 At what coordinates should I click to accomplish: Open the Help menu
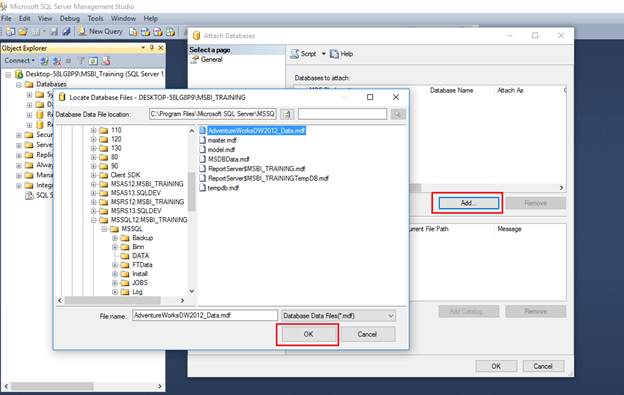pyautogui.click(x=150, y=18)
